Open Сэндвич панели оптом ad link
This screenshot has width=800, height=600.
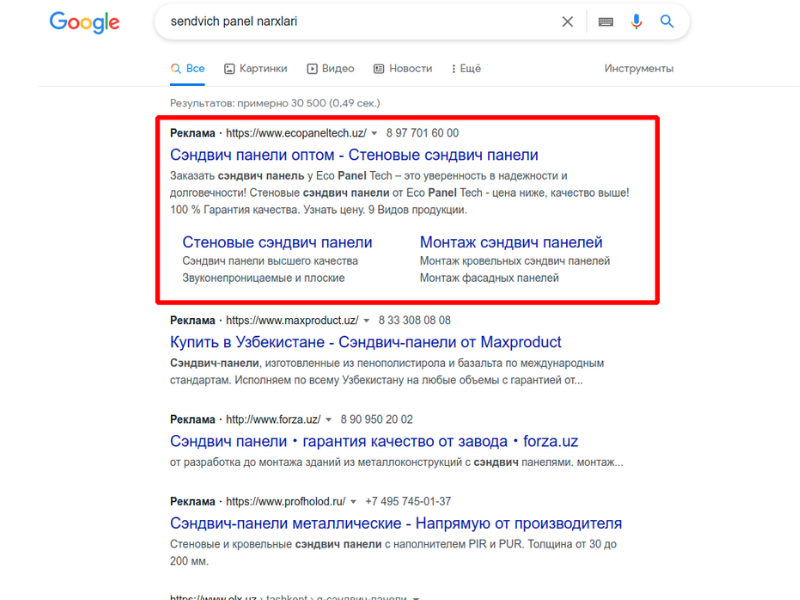(x=354, y=155)
